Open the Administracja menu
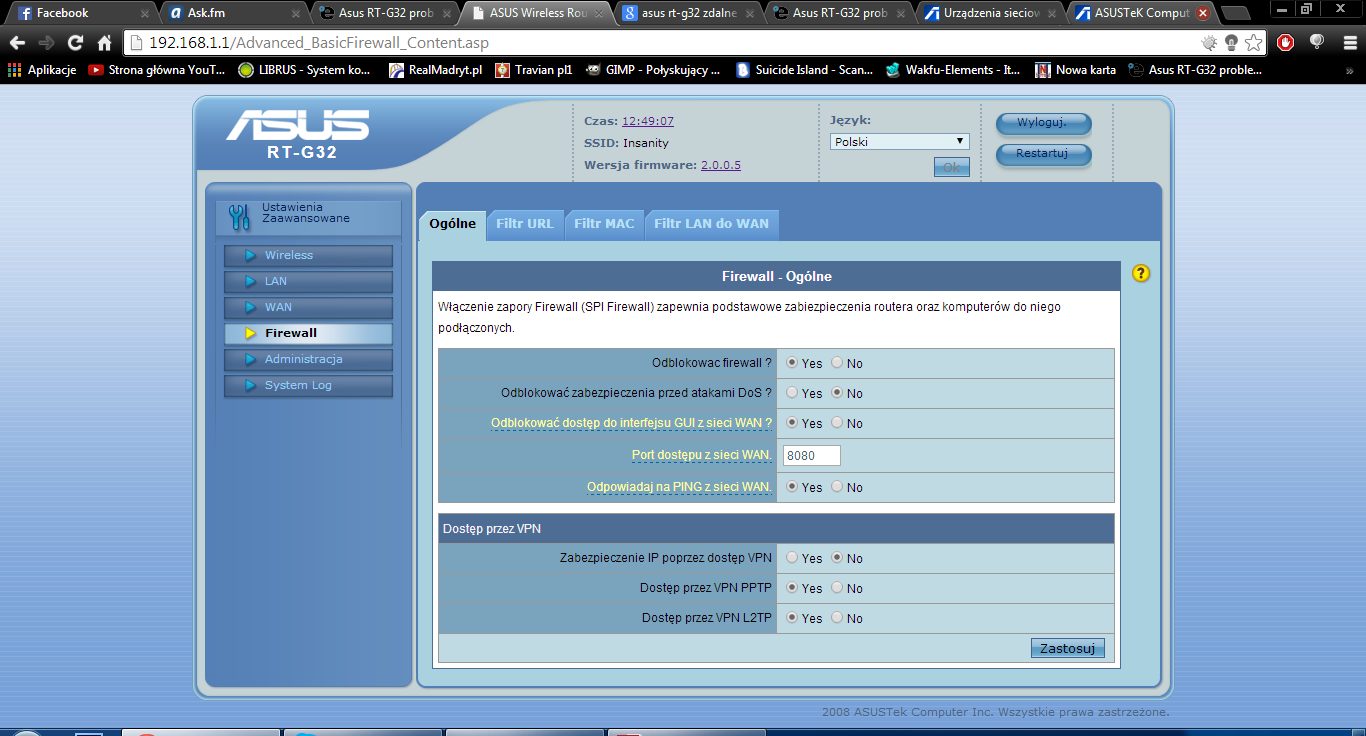 pos(308,360)
